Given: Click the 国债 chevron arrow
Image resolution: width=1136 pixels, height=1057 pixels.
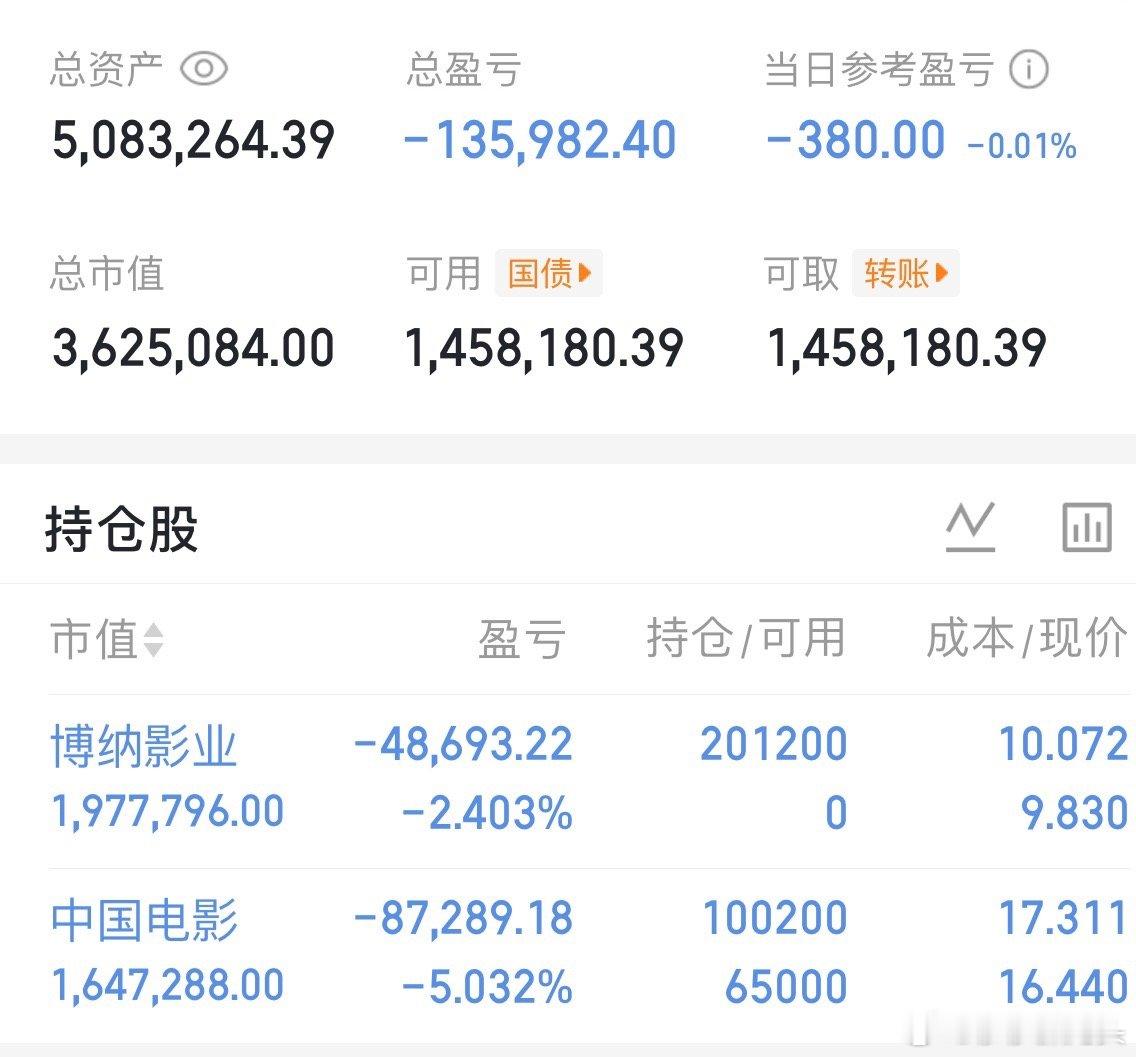Looking at the screenshot, I should click(586, 272).
